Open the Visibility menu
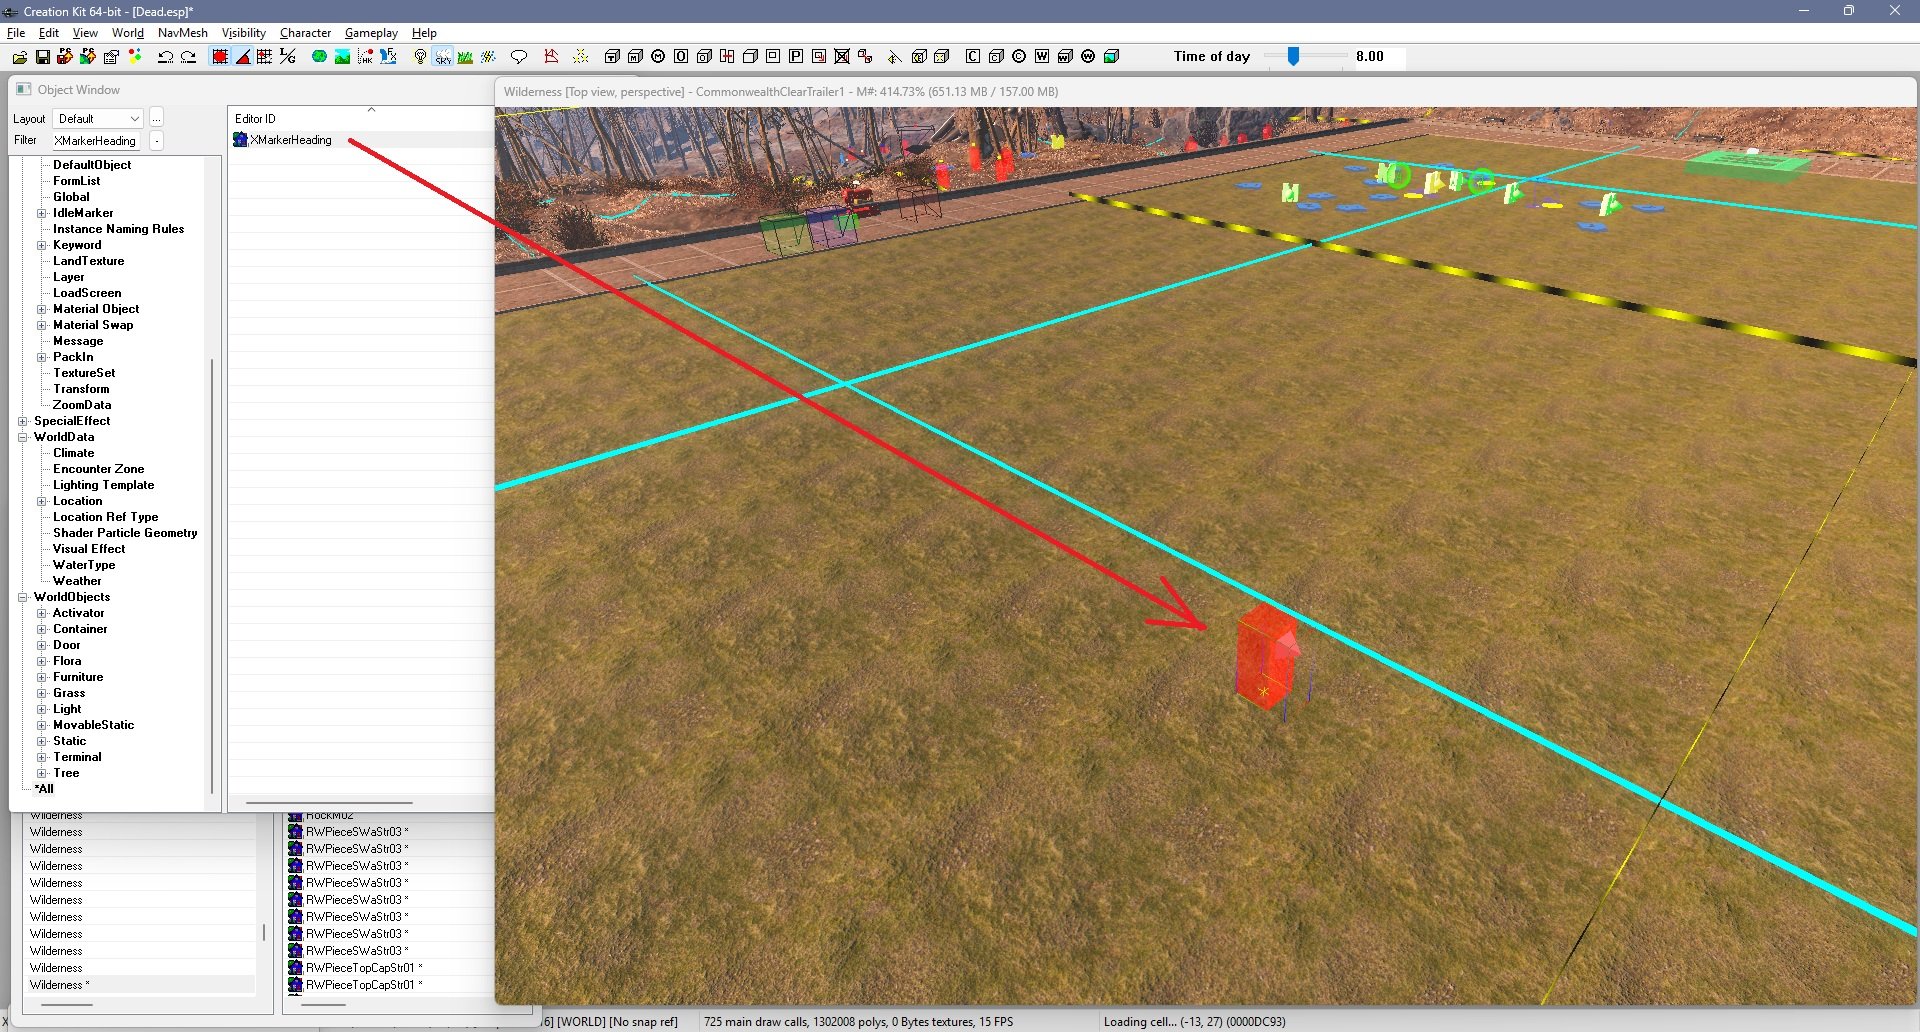Image resolution: width=1920 pixels, height=1032 pixels. click(244, 33)
